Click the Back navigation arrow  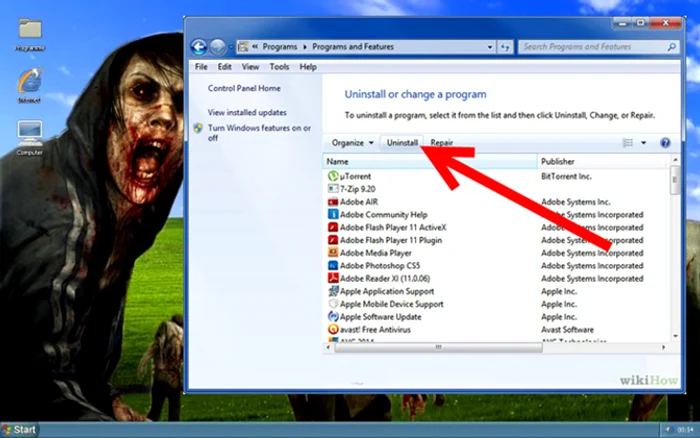(x=198, y=46)
